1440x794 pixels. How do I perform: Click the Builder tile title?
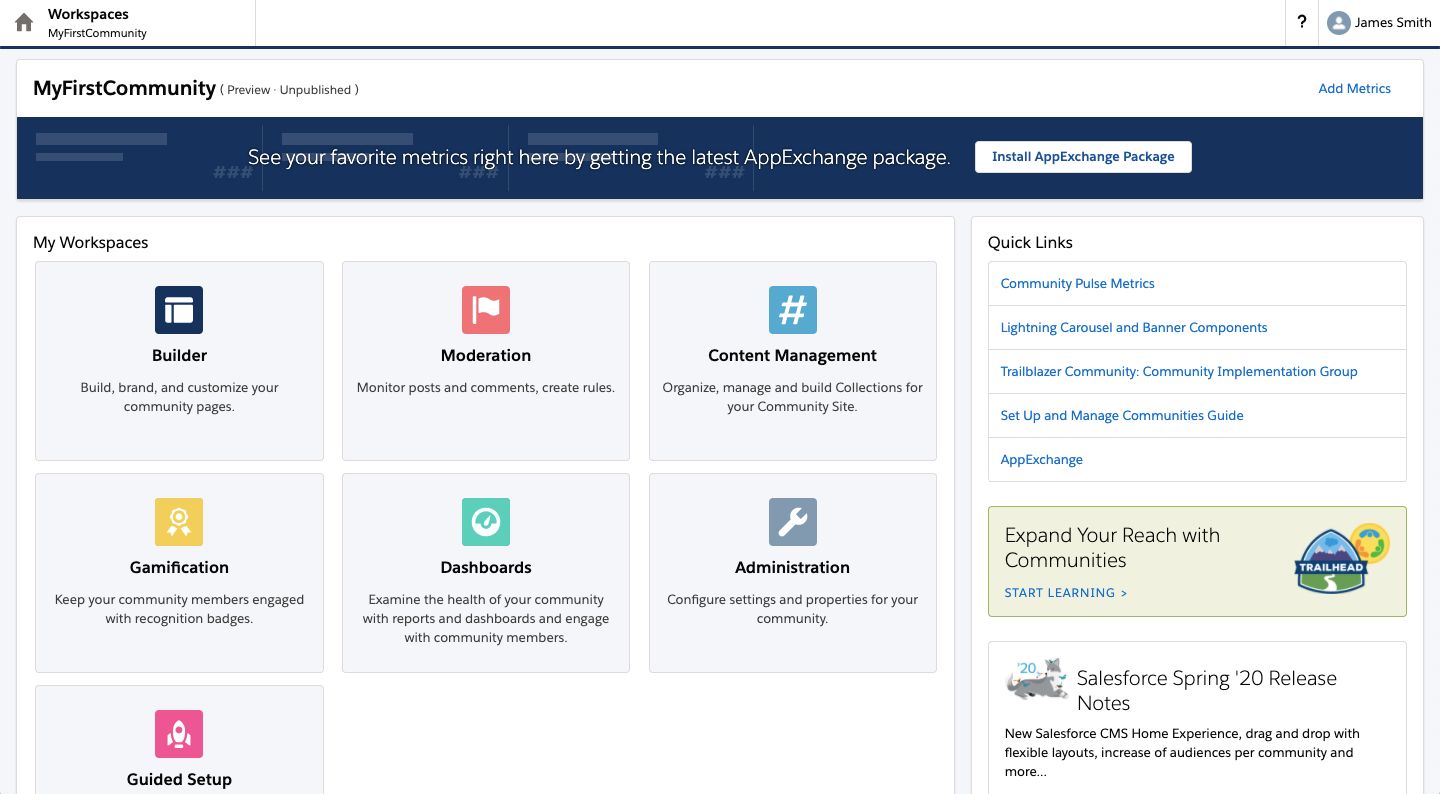(x=179, y=355)
